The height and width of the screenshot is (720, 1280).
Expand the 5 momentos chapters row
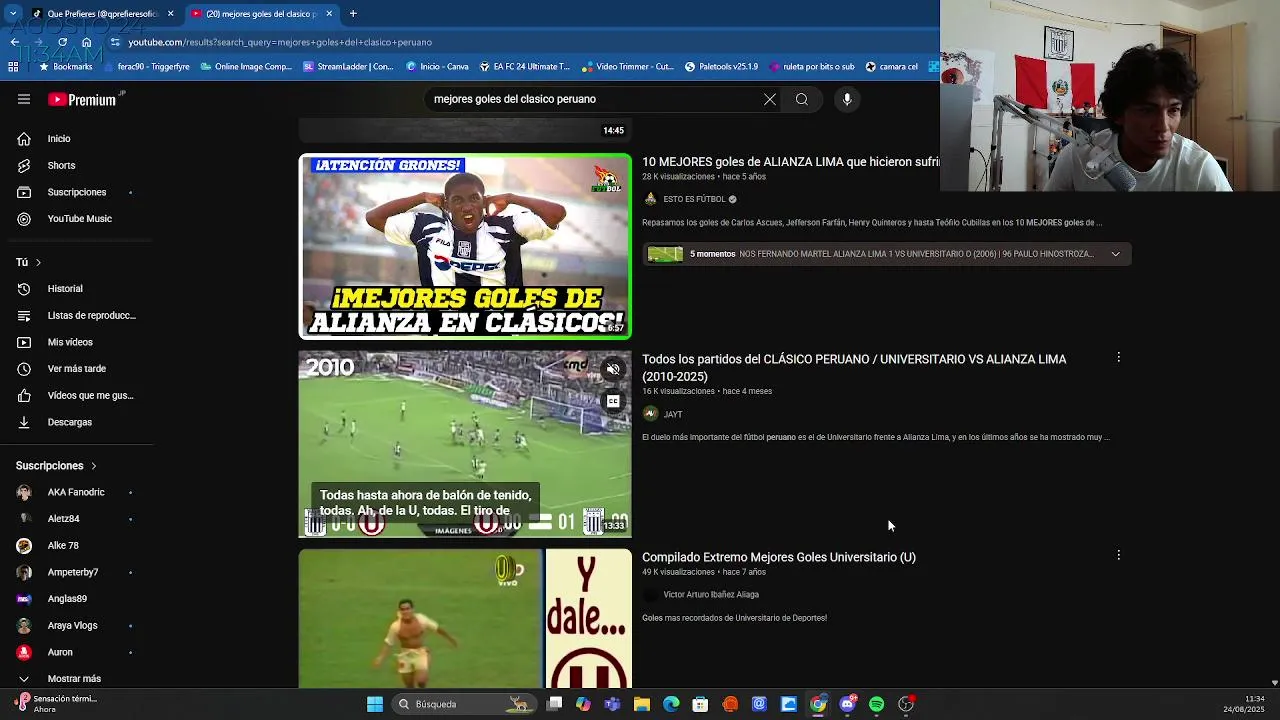(1116, 254)
